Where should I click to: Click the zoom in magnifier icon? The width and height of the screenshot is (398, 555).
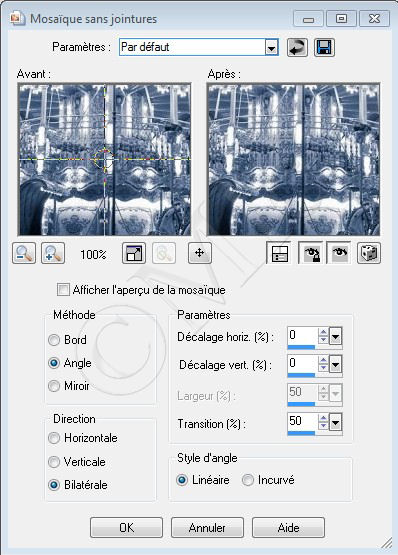click(x=53, y=253)
